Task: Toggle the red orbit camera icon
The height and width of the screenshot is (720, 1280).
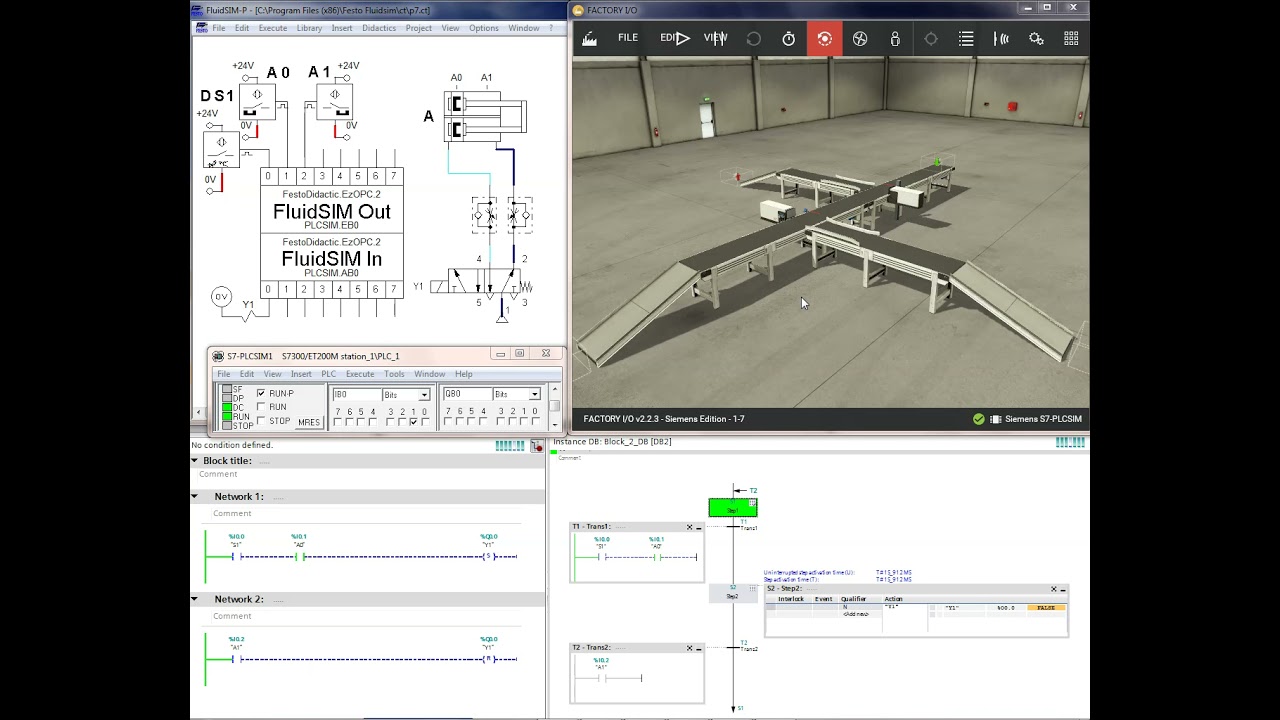Action: coord(824,39)
